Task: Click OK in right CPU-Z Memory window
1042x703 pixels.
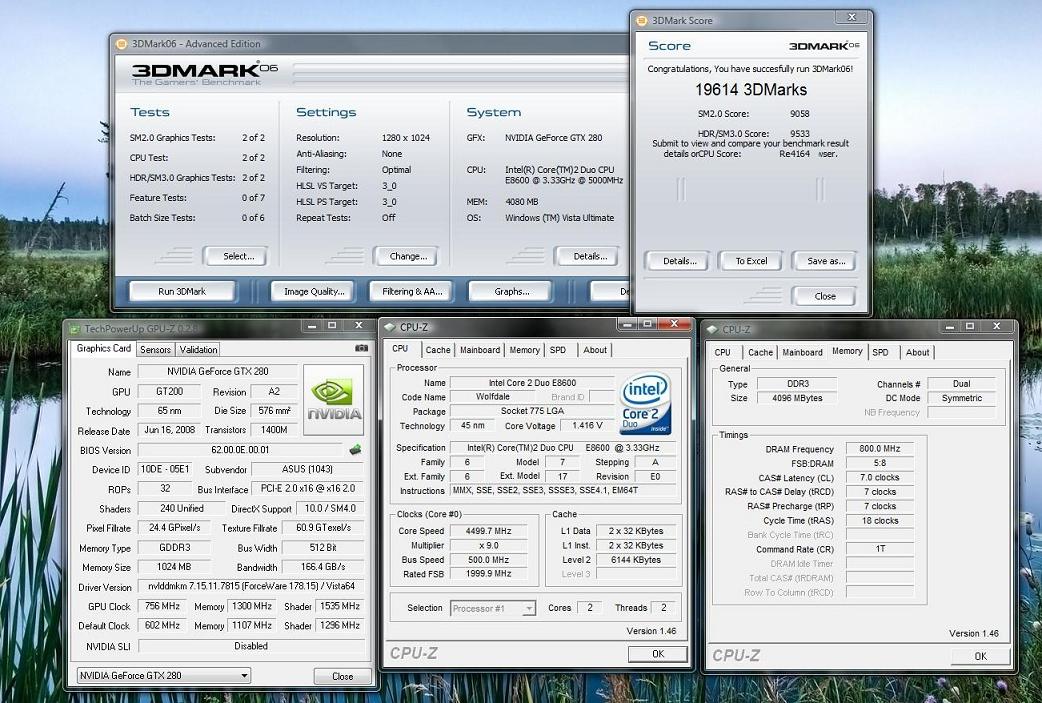Action: coord(980,656)
